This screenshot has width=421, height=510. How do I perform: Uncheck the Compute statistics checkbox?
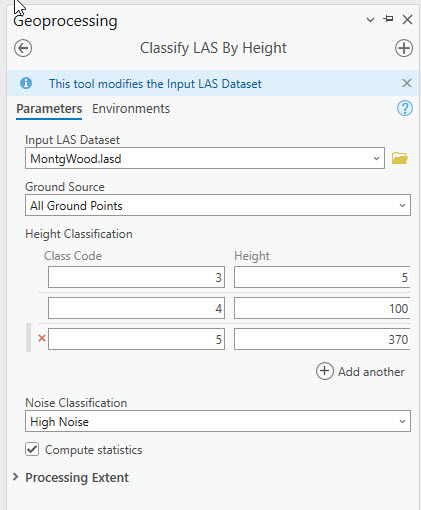(x=32, y=449)
